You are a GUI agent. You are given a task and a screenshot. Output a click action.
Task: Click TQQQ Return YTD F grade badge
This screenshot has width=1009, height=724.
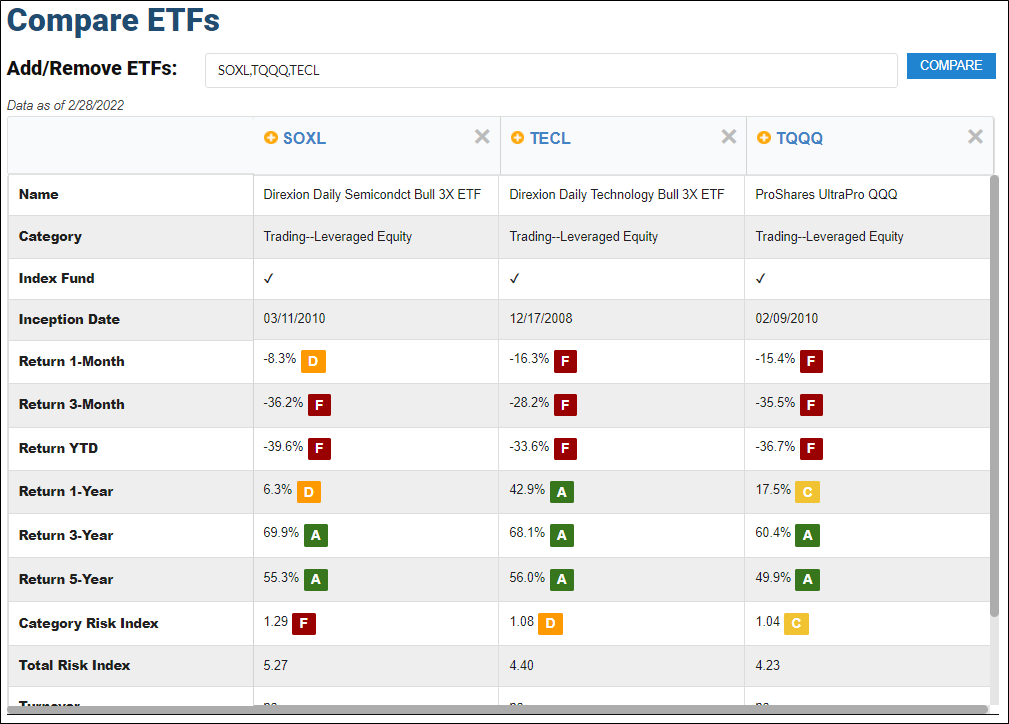click(811, 449)
